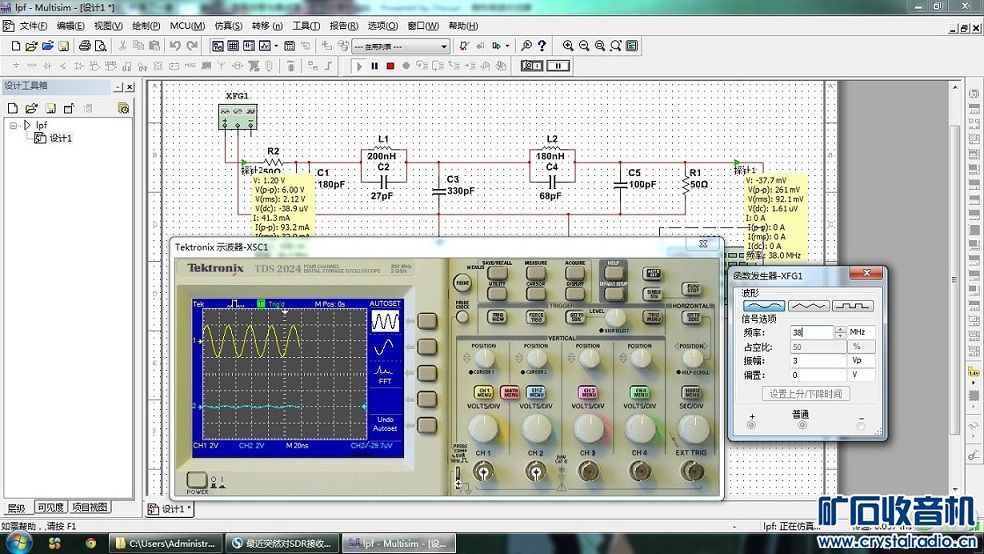
Task: Switch to the 可见度 tab
Action: (x=50, y=507)
